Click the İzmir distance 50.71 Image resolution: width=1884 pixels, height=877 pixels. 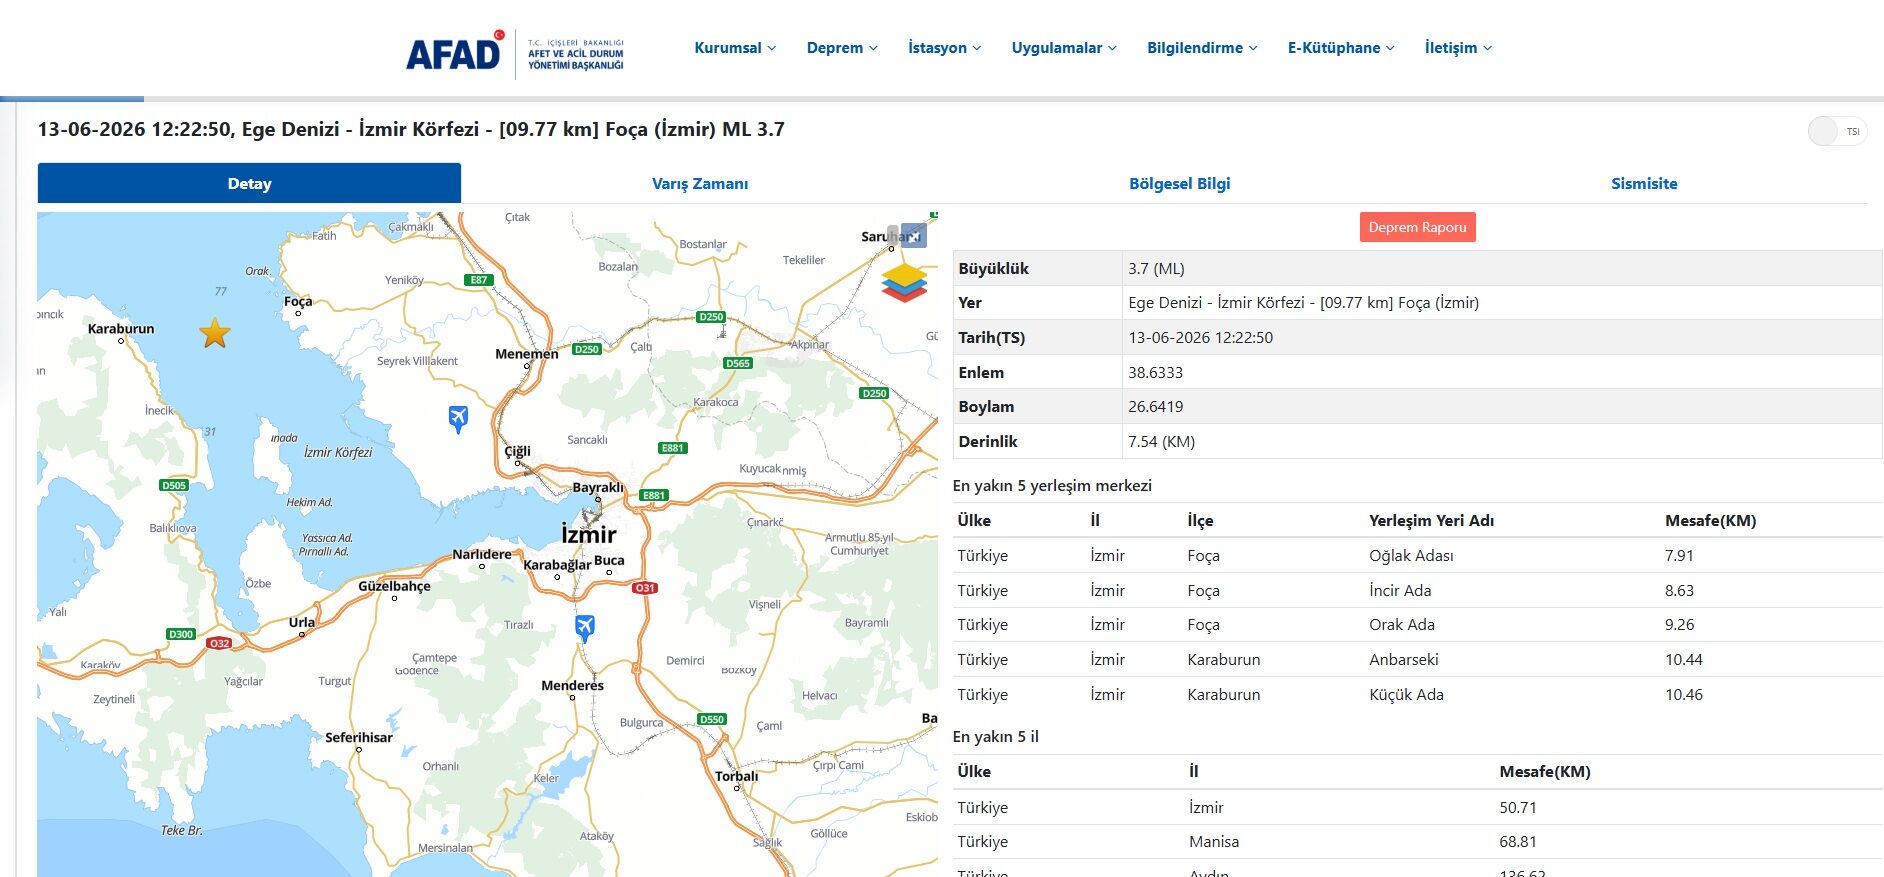coord(1518,807)
